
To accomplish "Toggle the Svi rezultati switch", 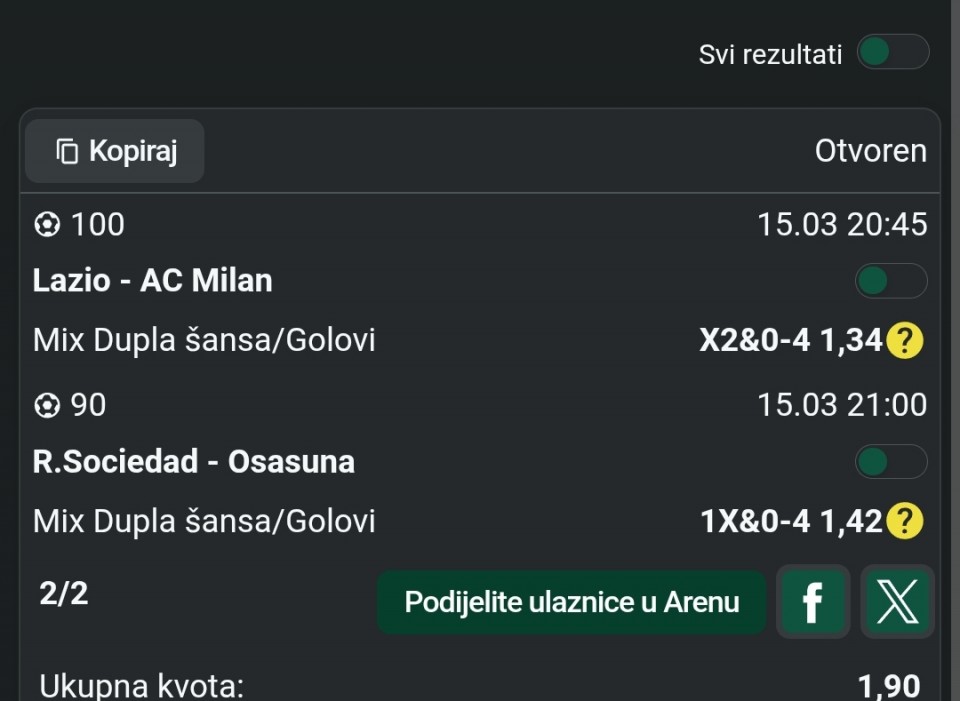I will 892,52.
